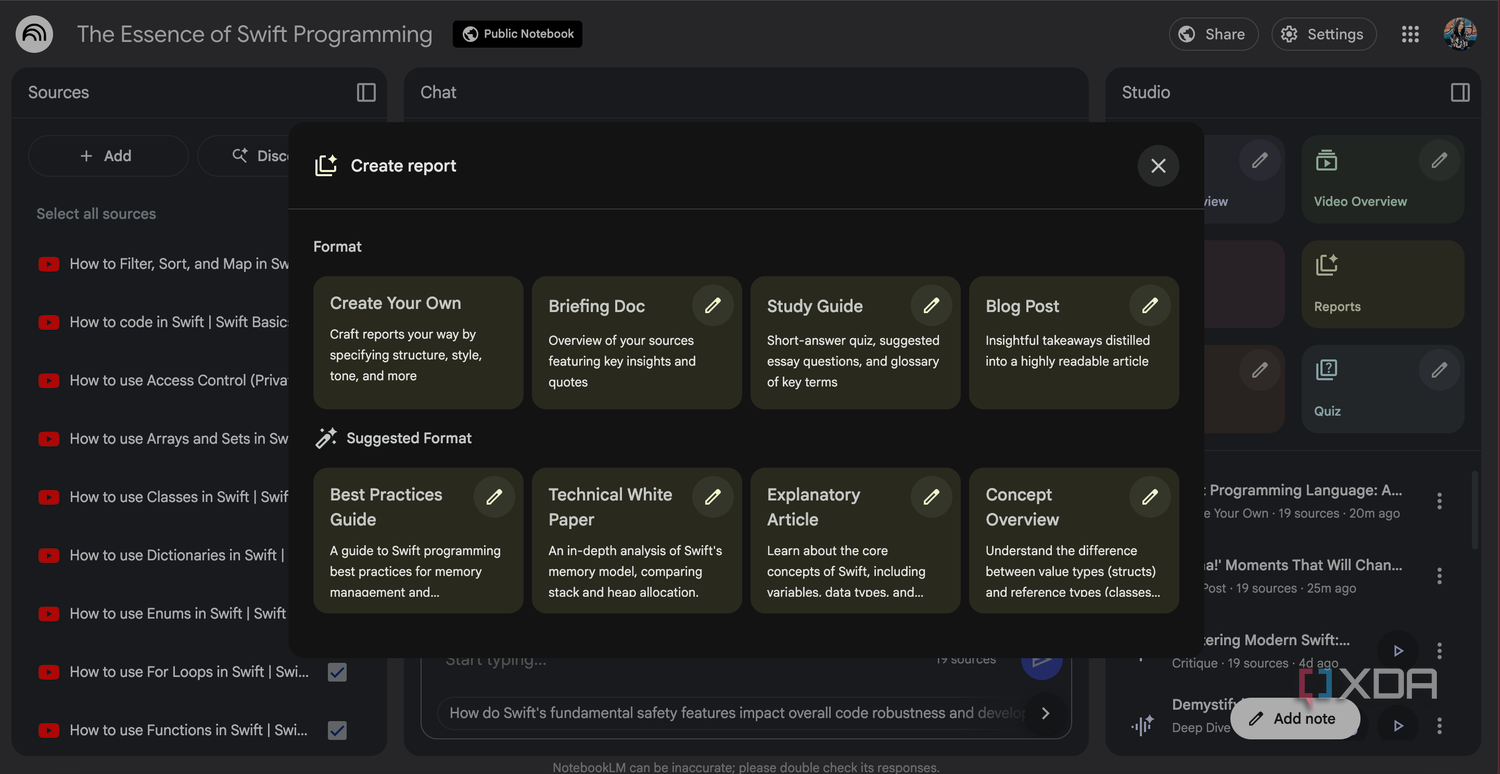Screen dimensions: 1500x774
Task: Close the Create report dialog
Action: (1158, 166)
